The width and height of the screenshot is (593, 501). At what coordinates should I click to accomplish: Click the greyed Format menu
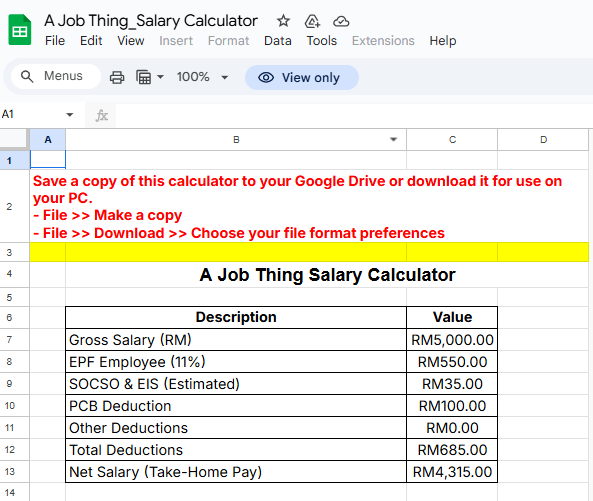pyautogui.click(x=228, y=41)
